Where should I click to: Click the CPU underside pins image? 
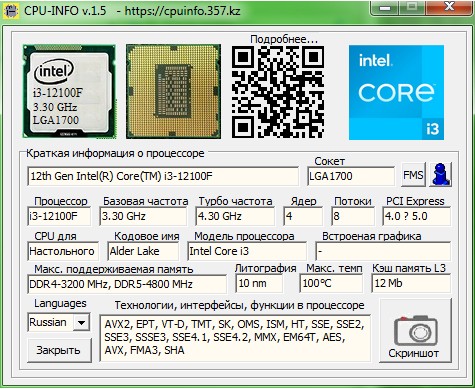point(173,91)
